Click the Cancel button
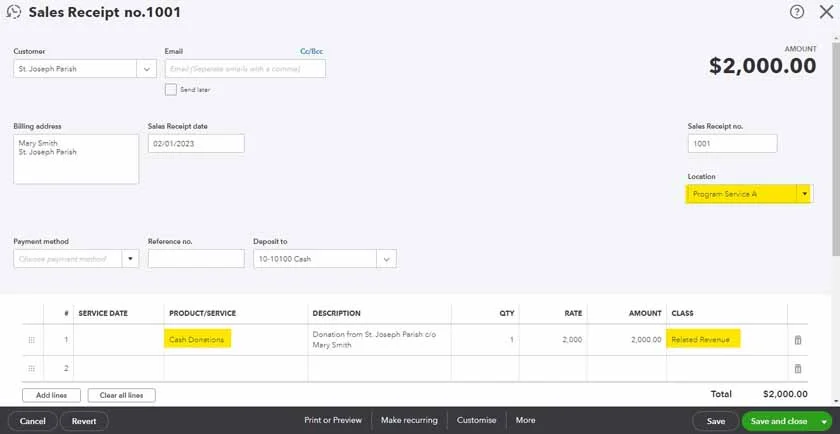 (x=33, y=421)
